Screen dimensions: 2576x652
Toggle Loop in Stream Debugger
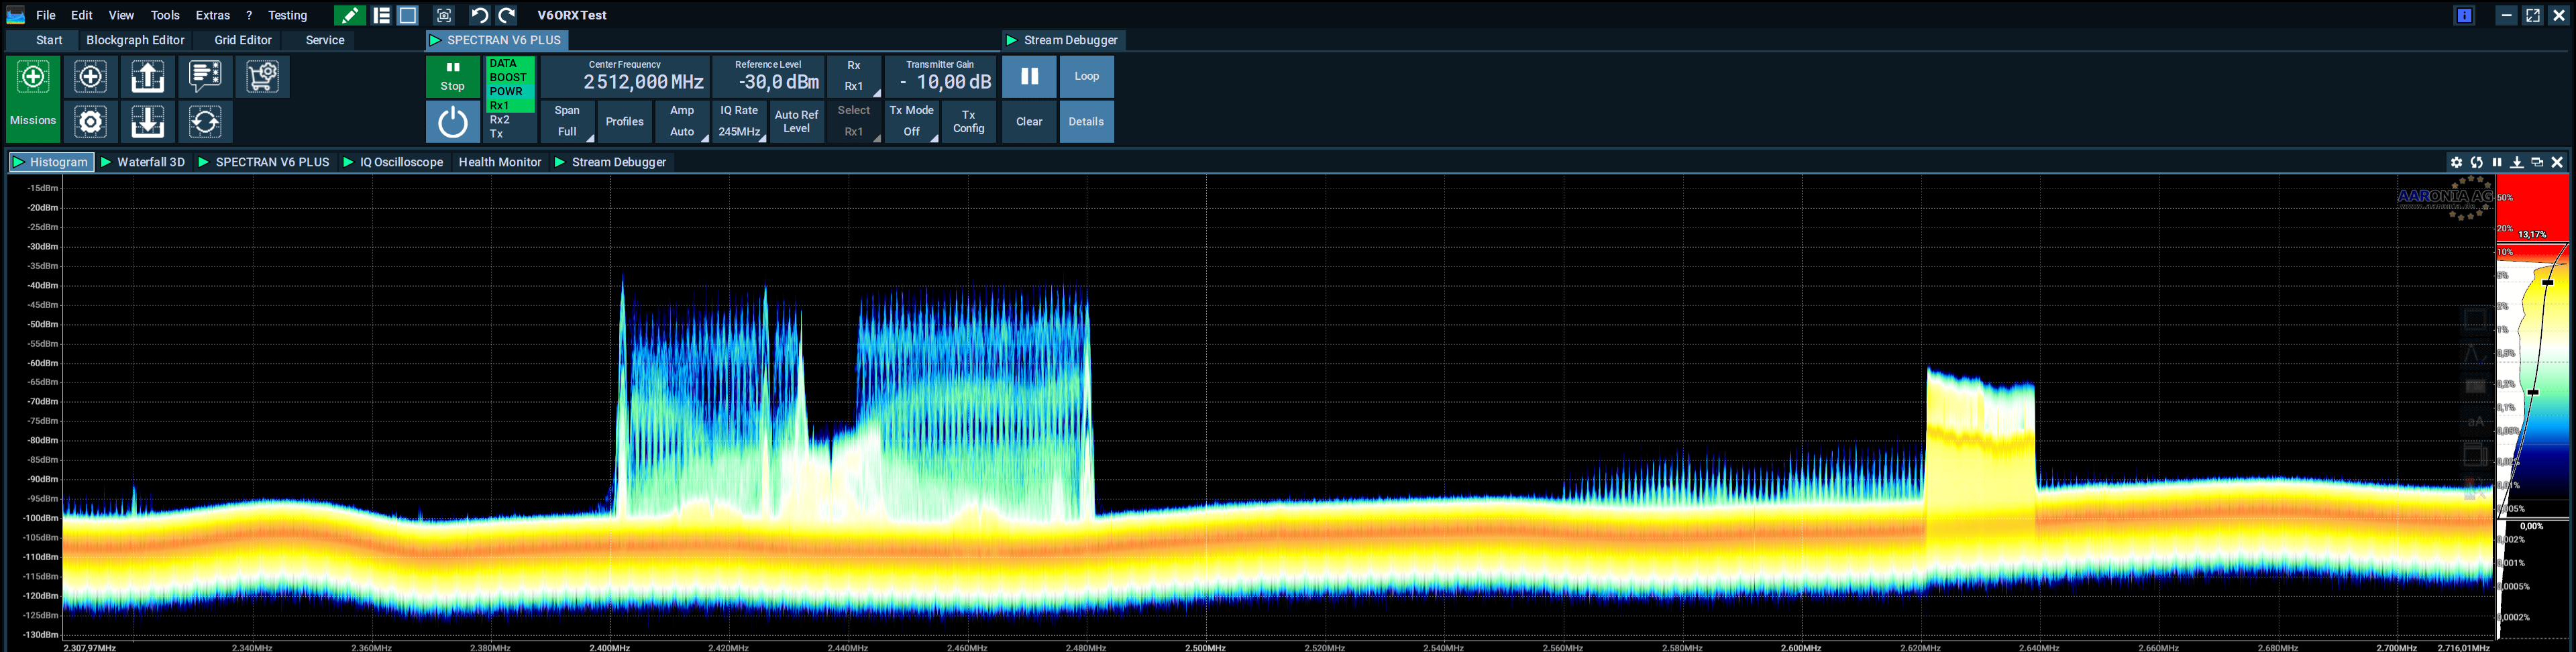pos(1087,76)
